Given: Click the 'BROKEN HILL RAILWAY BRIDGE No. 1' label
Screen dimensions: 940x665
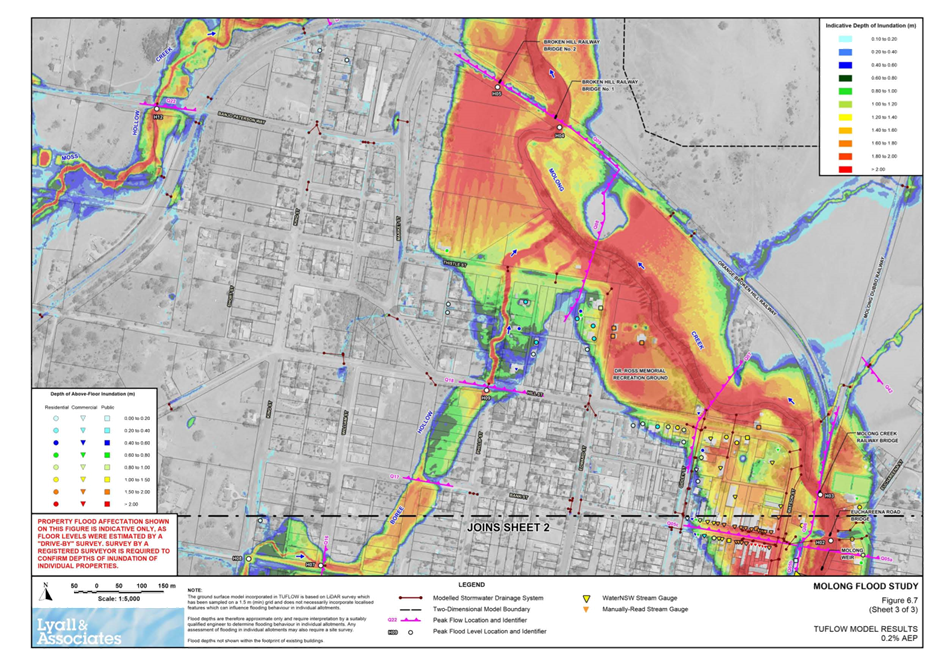Looking at the screenshot, I should (610, 85).
